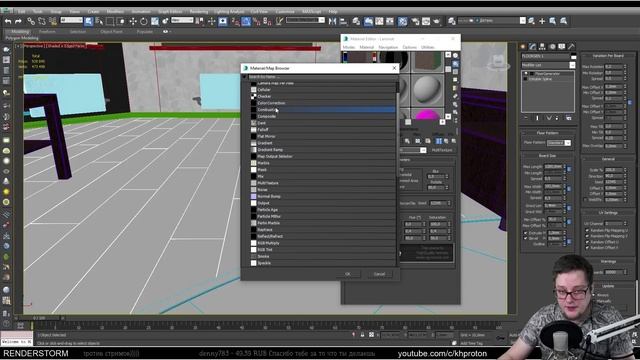Select the Smoke map entry

click(x=323, y=256)
